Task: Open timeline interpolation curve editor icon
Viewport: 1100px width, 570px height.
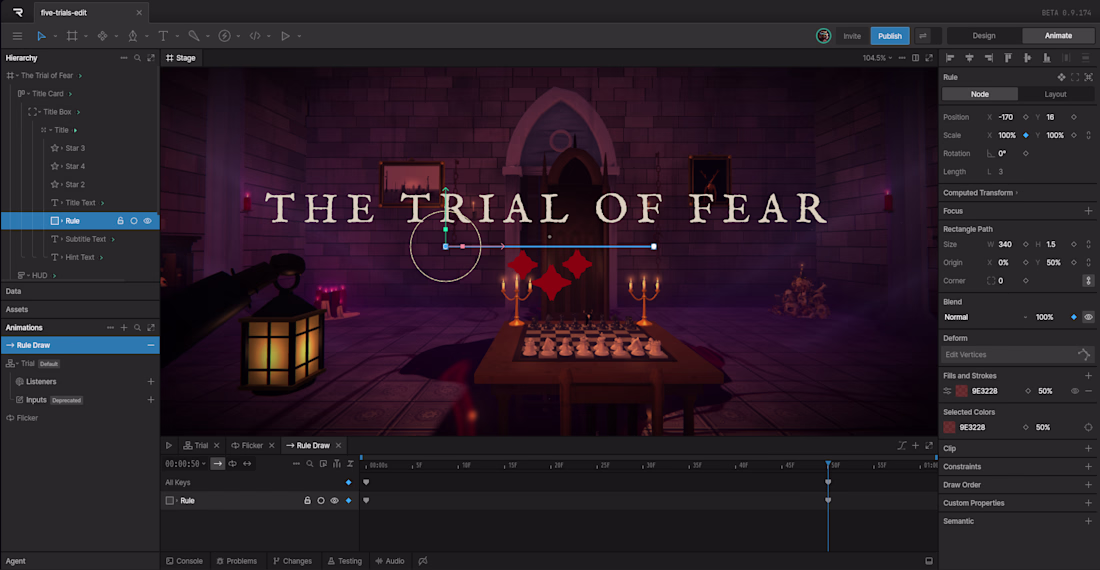Action: [x=901, y=445]
